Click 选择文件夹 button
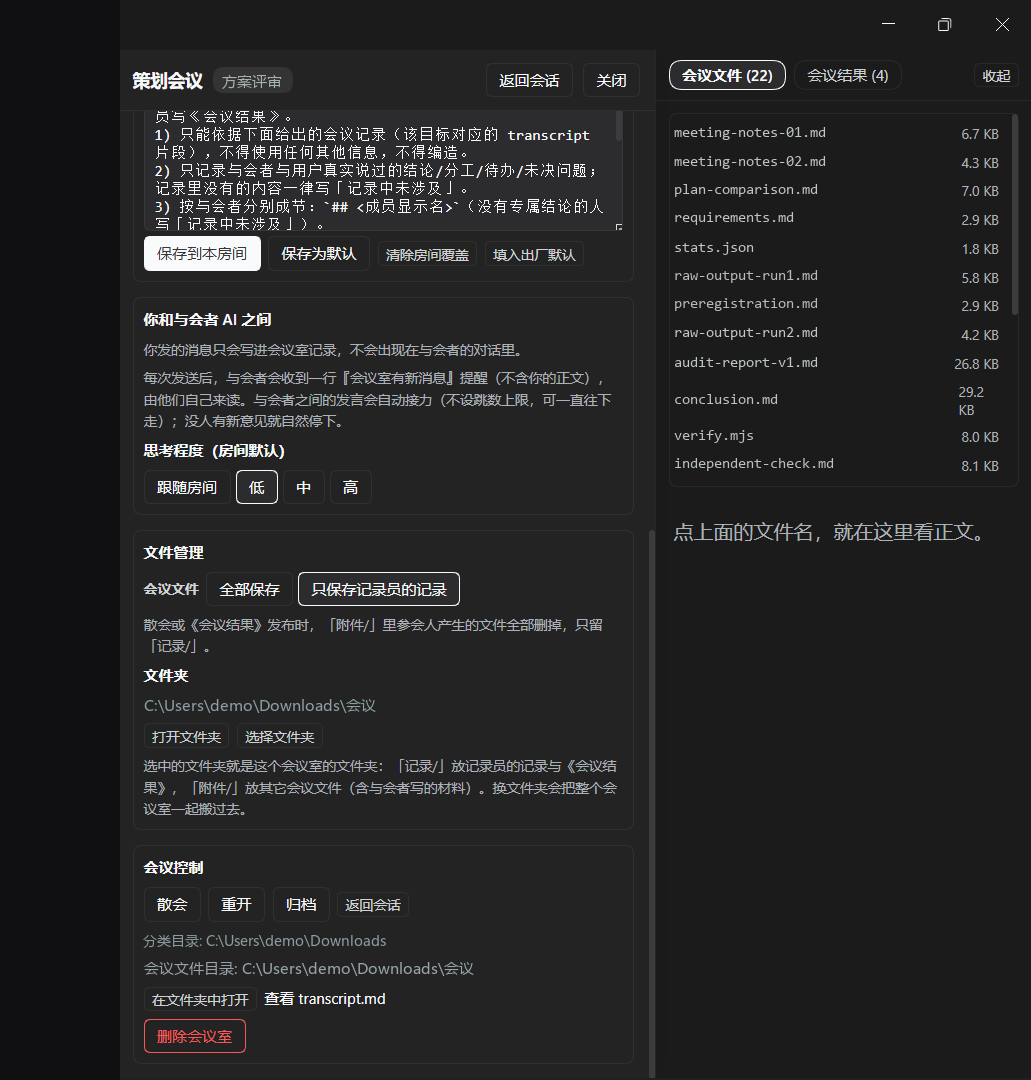The image size is (1031, 1080). [280, 736]
